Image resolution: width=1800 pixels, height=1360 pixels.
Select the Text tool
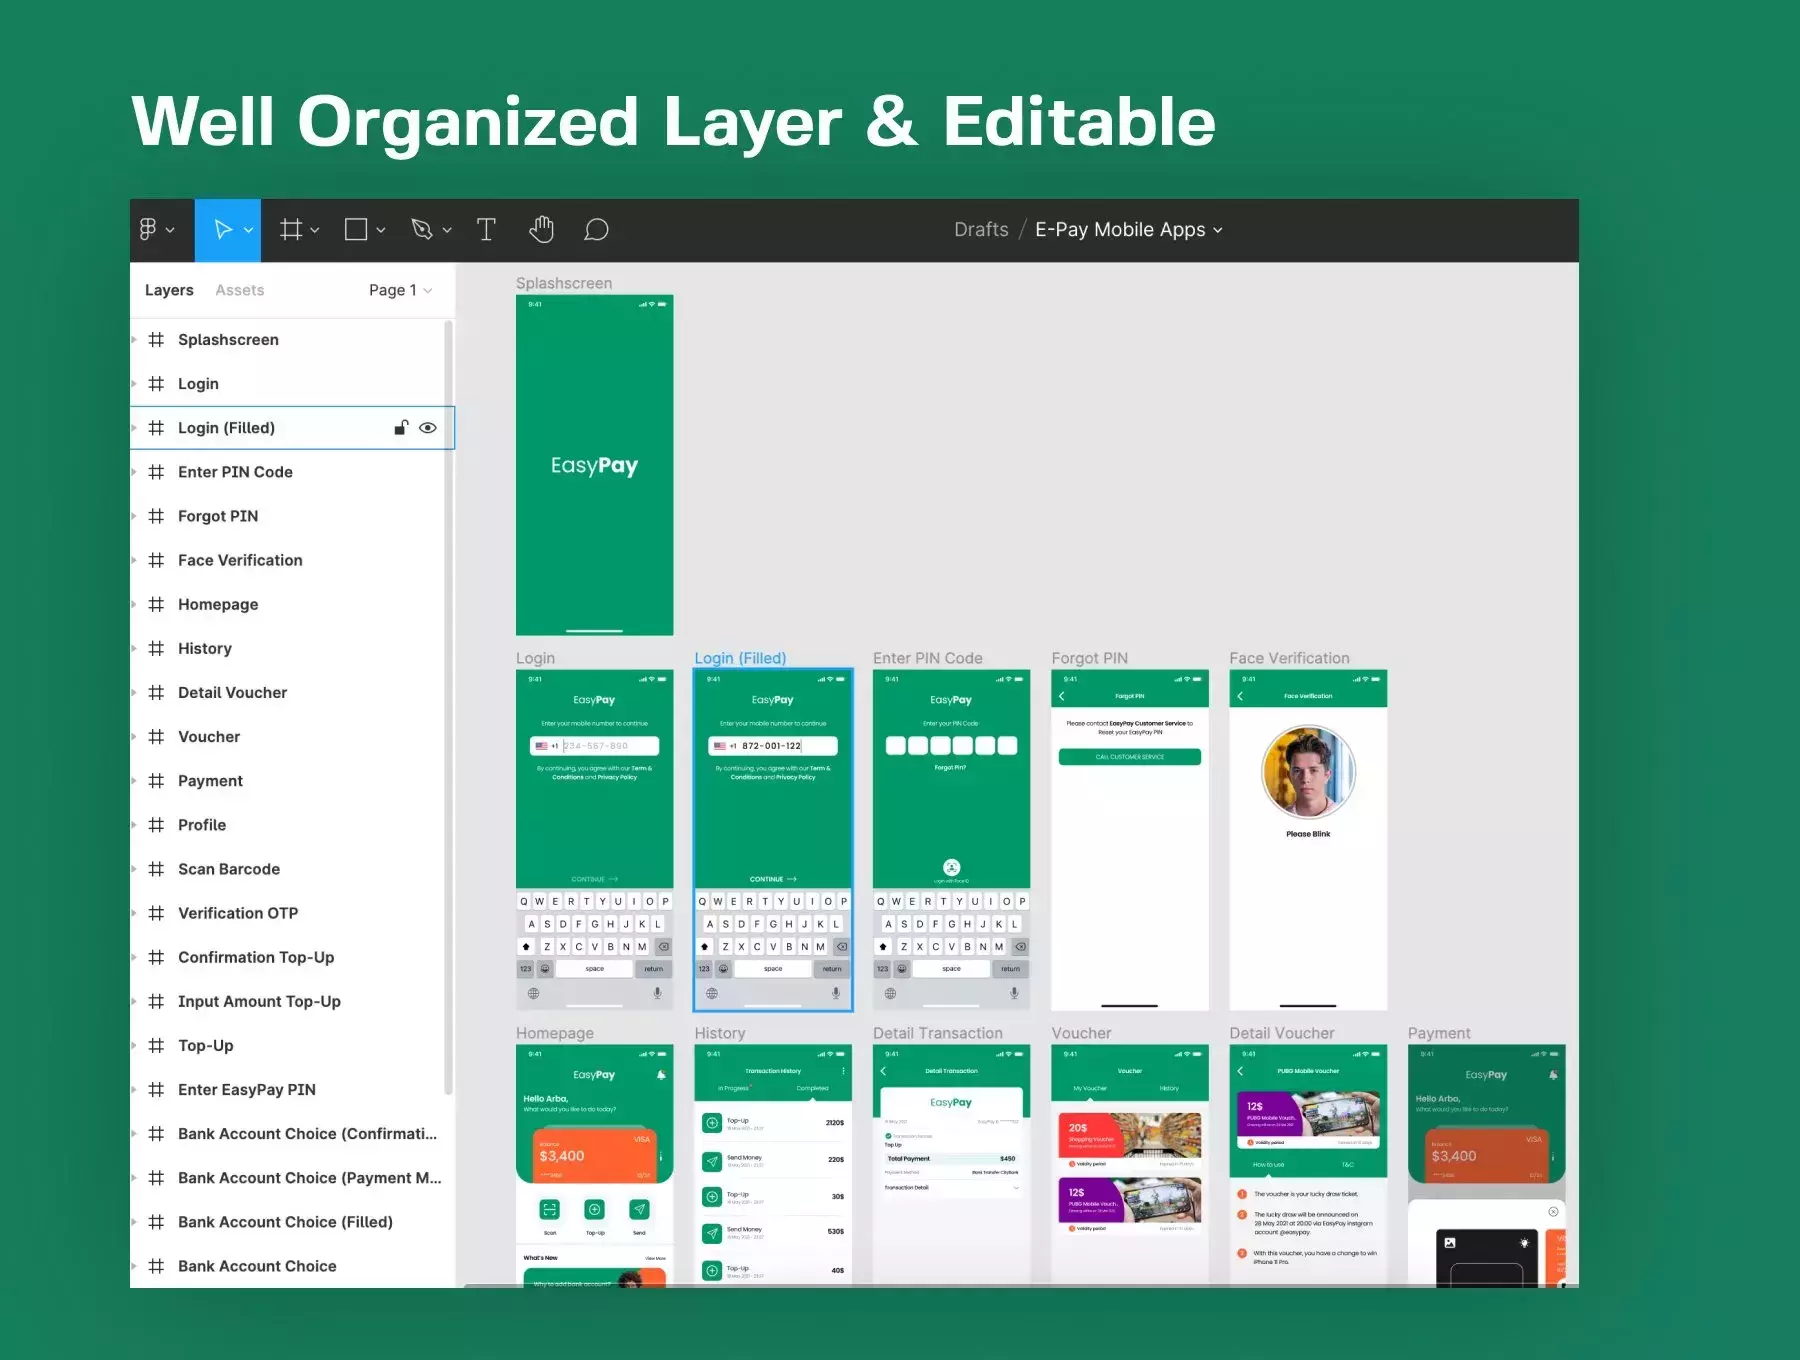click(x=486, y=230)
